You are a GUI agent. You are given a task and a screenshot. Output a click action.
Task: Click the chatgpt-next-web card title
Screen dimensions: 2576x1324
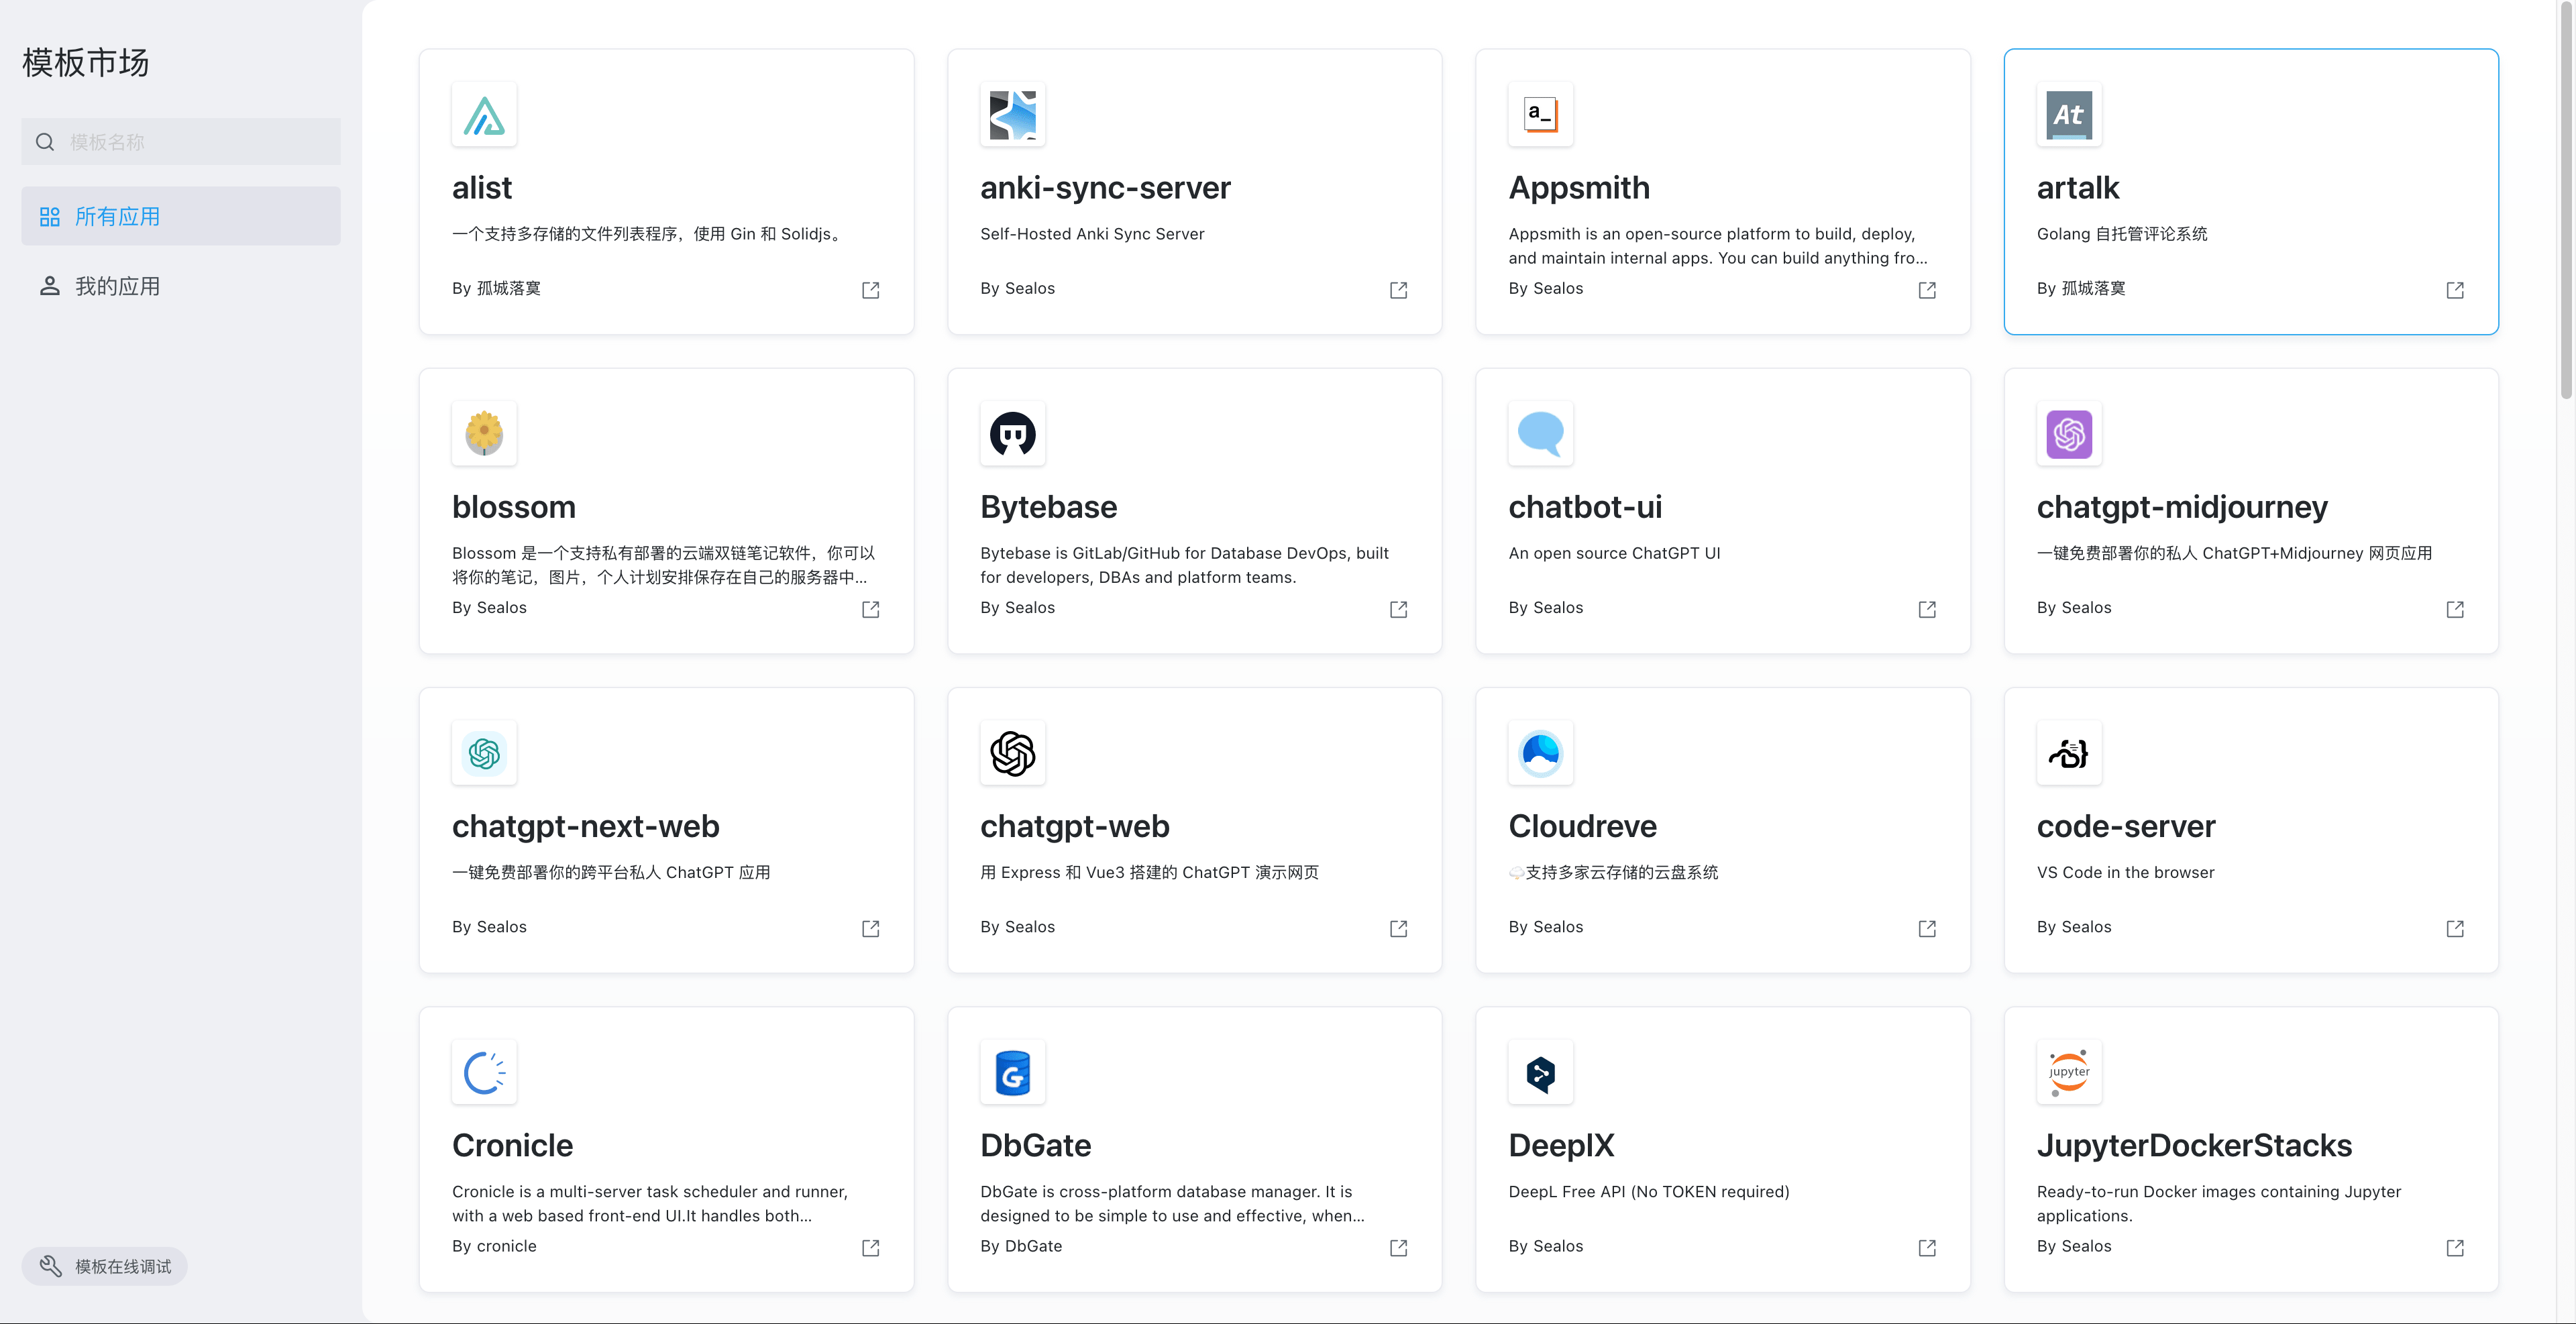click(x=585, y=826)
